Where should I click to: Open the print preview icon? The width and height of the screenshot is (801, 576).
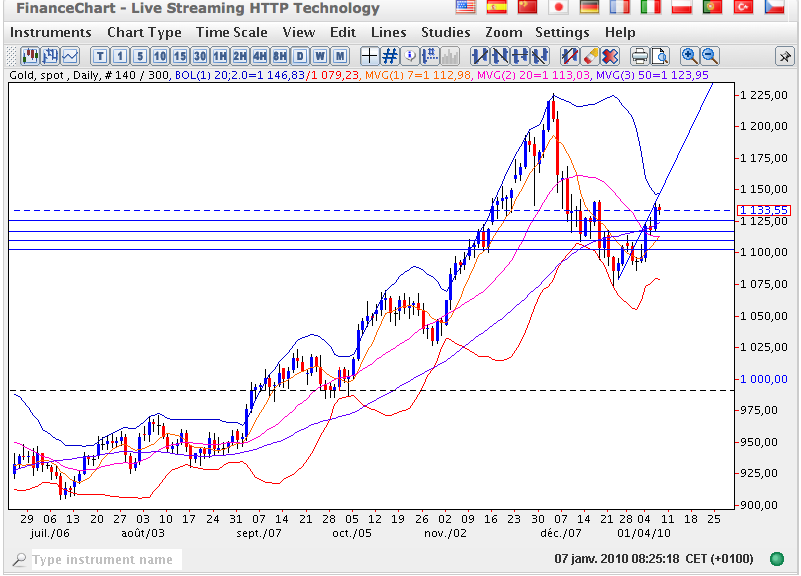pos(660,55)
